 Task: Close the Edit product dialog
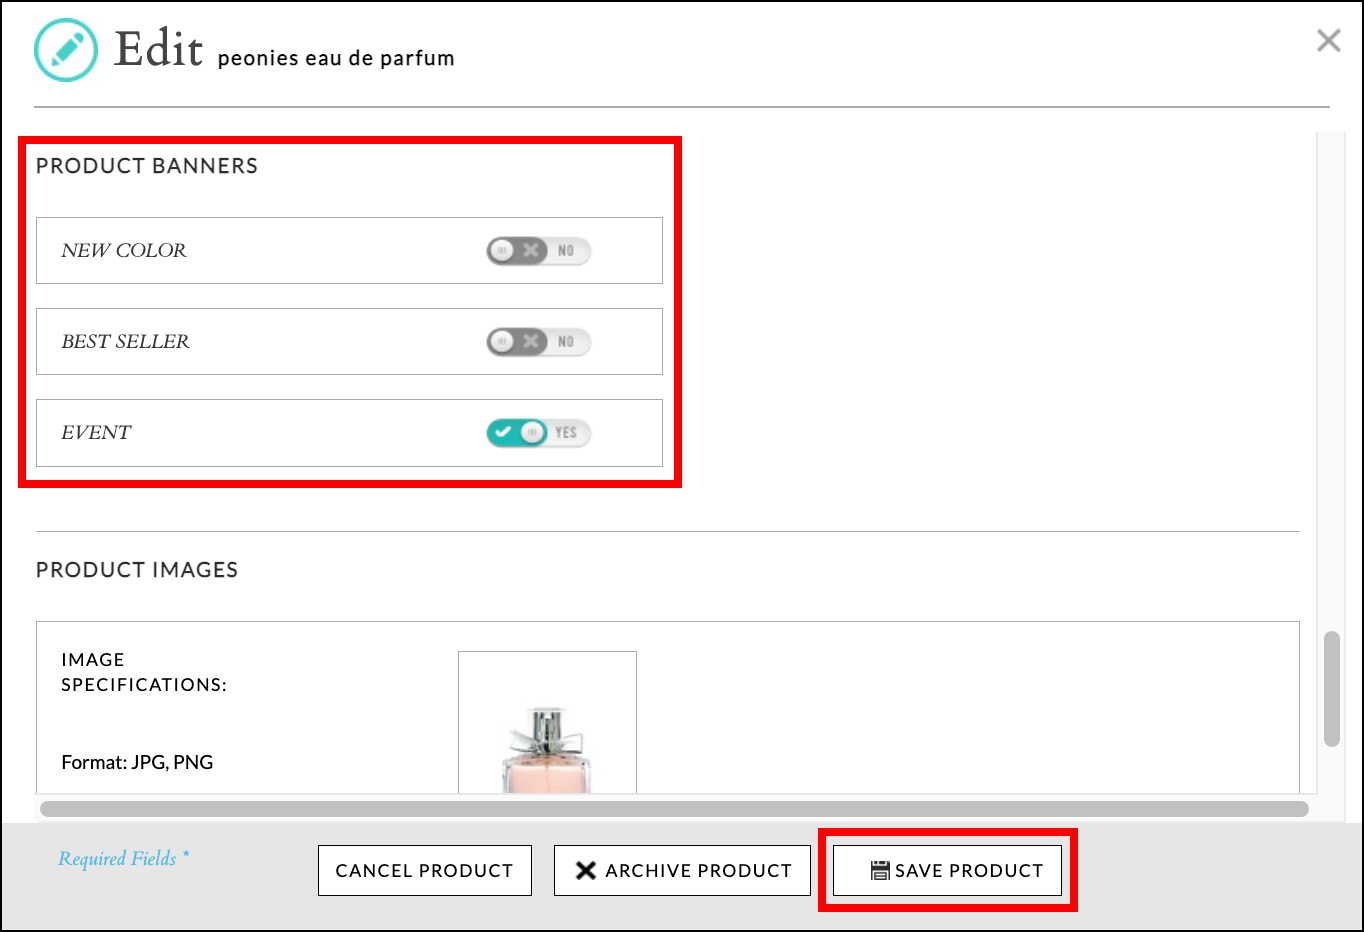[x=1328, y=40]
